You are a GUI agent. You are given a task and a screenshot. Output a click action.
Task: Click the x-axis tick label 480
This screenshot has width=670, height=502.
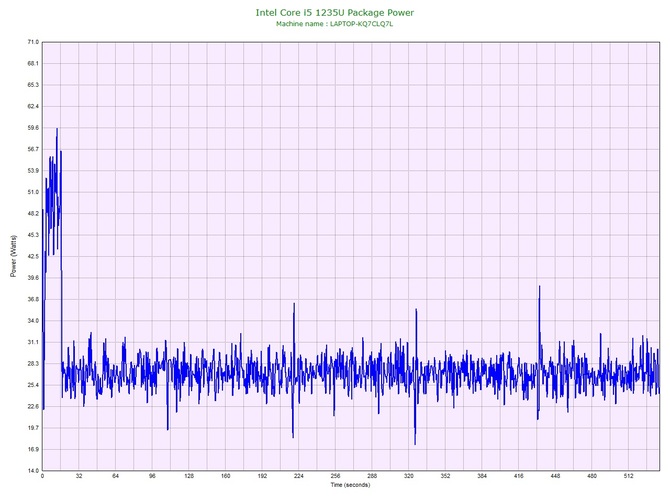click(x=592, y=476)
